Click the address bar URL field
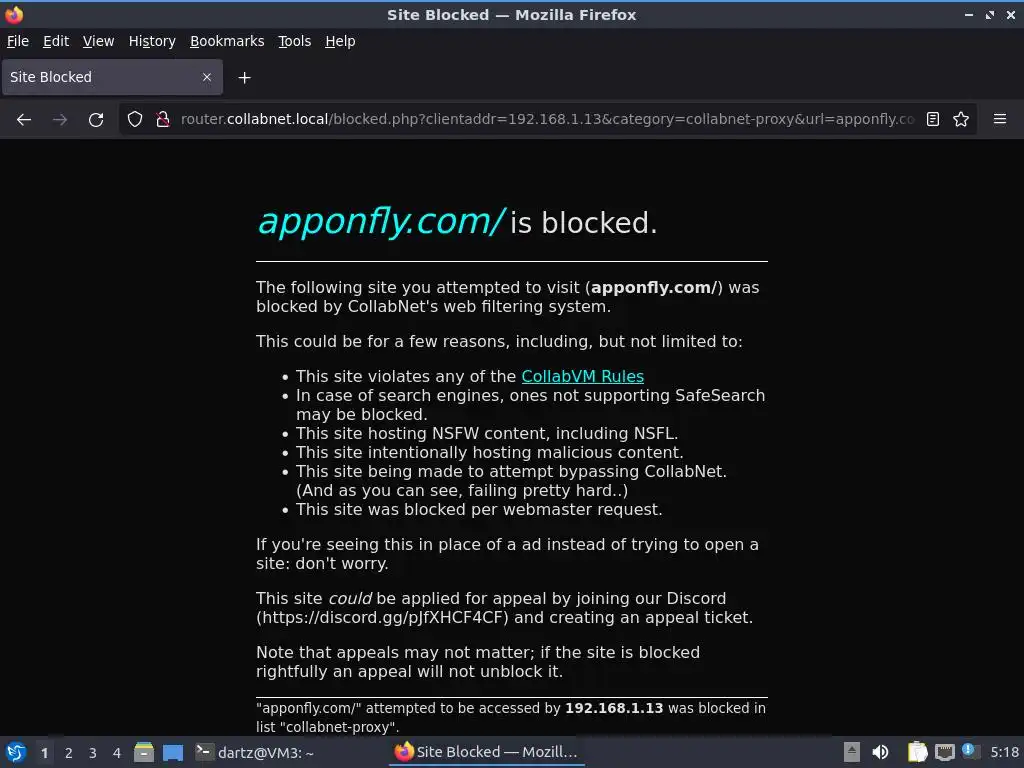 click(547, 119)
